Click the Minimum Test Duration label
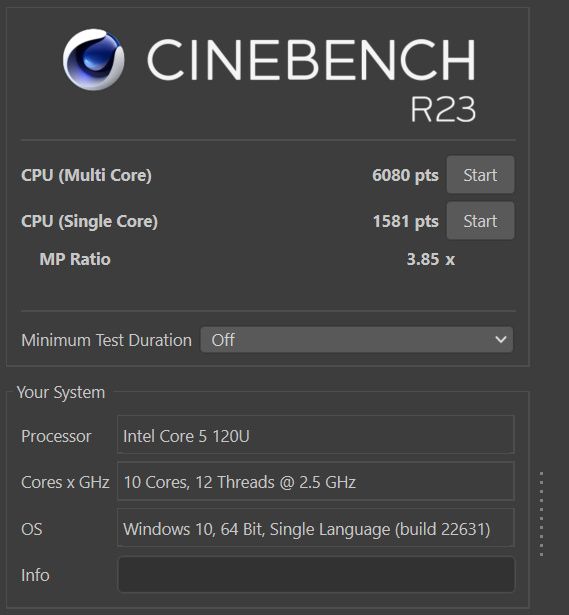Image resolution: width=569 pixels, height=615 pixels. [x=106, y=340]
